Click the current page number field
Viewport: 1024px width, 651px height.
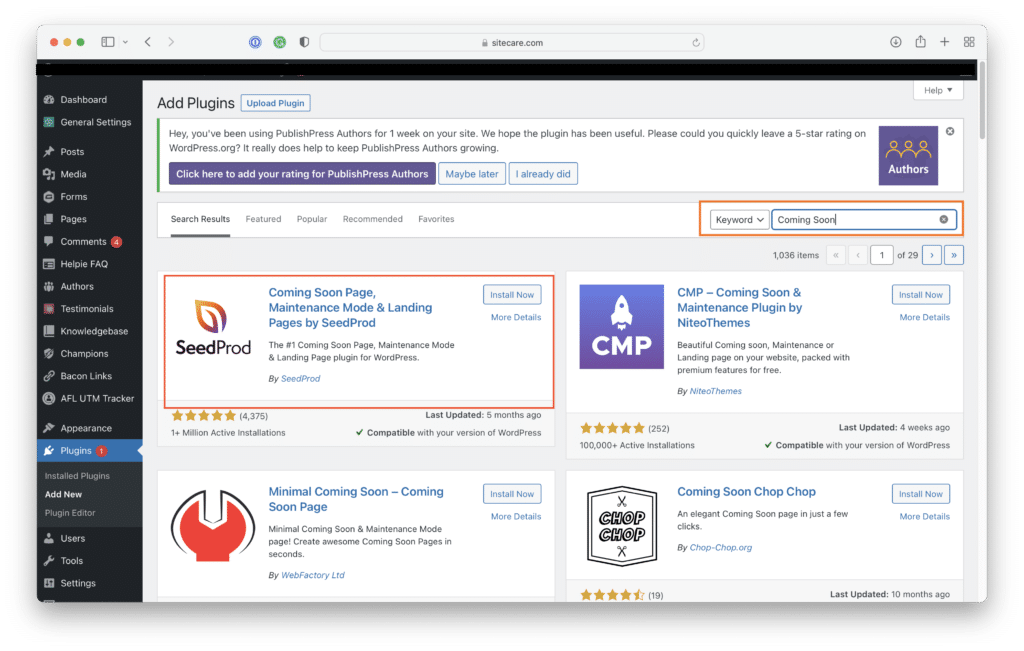pyautogui.click(x=882, y=255)
